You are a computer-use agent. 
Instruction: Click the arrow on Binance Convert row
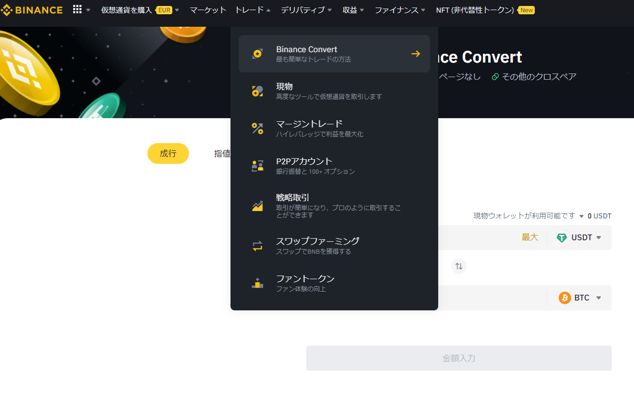[415, 53]
